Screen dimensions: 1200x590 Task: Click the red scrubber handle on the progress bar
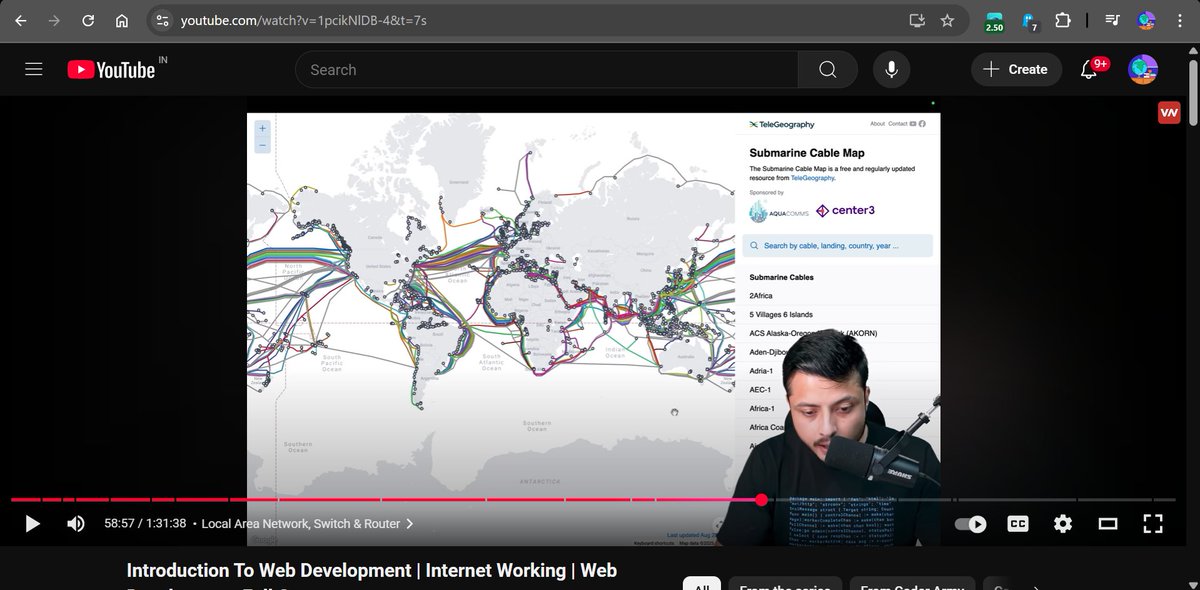[x=762, y=499]
